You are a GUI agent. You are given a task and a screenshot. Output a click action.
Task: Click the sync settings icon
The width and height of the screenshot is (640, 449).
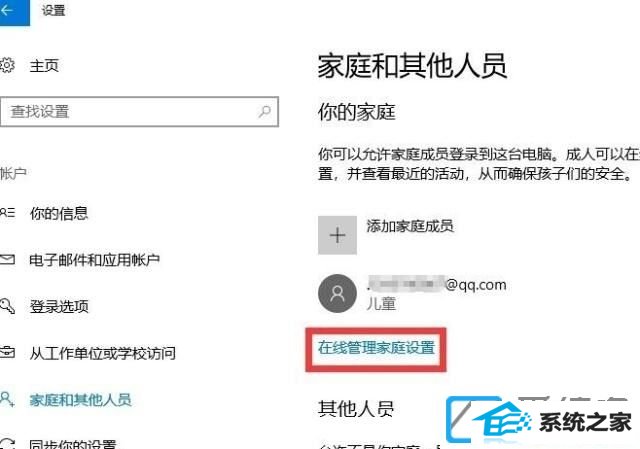click(x=7, y=444)
